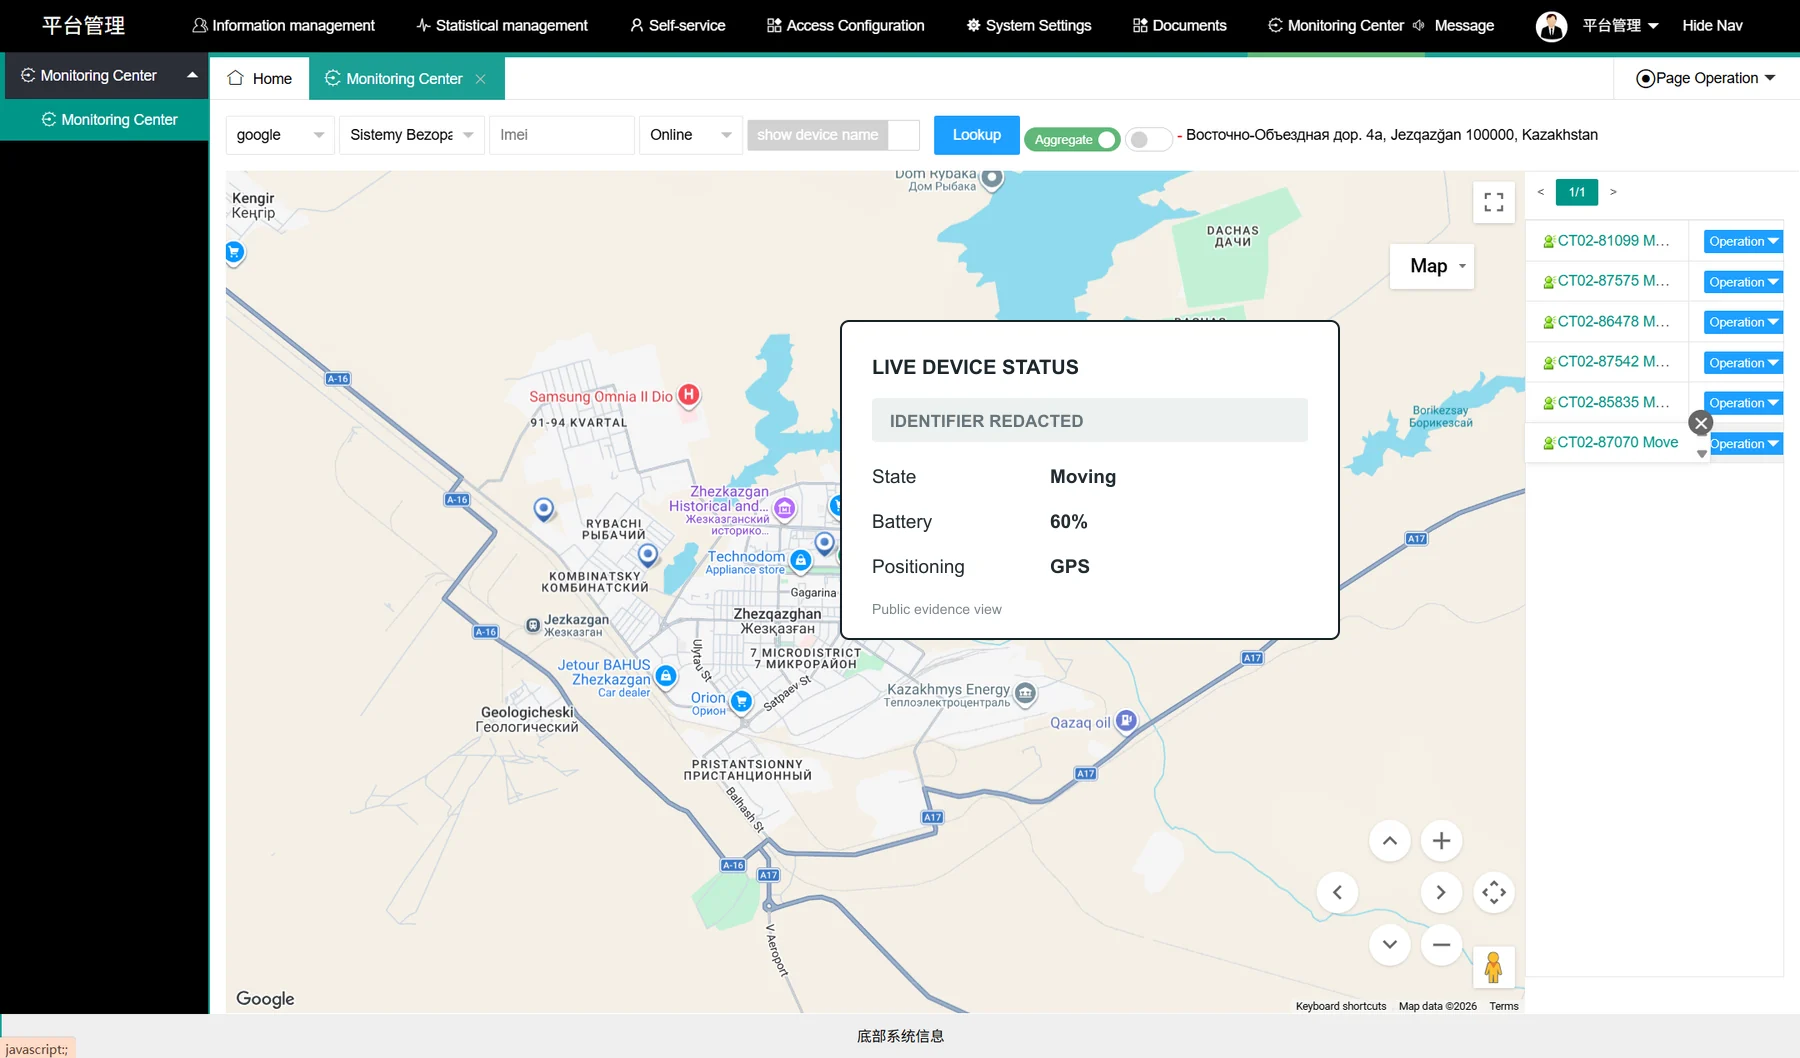Screen dimensions: 1800x1058
Task: Zoom out the map
Action: [x=1441, y=944]
